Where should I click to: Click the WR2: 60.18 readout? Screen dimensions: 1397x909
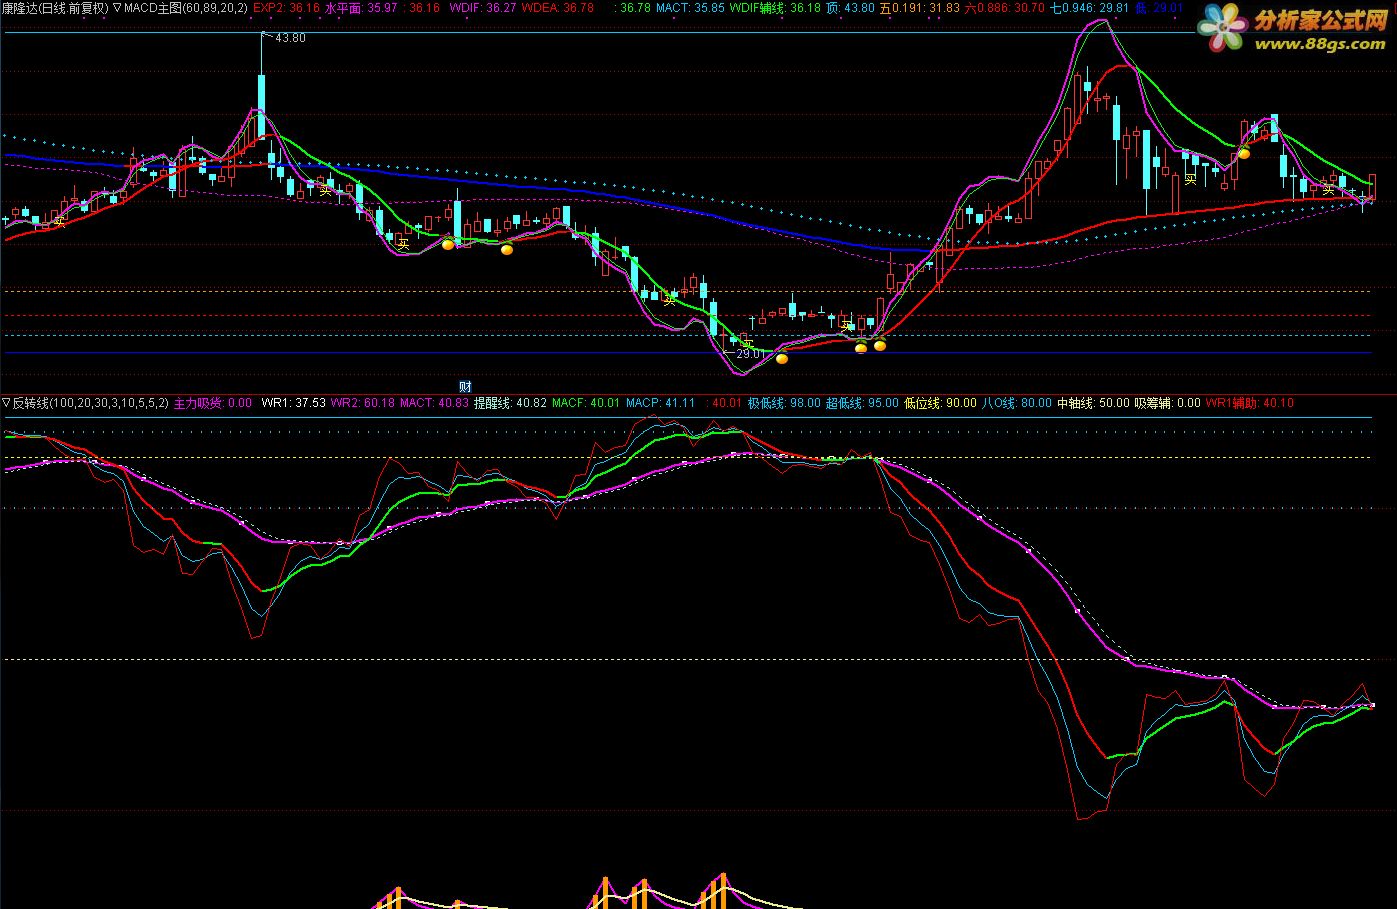(363, 403)
